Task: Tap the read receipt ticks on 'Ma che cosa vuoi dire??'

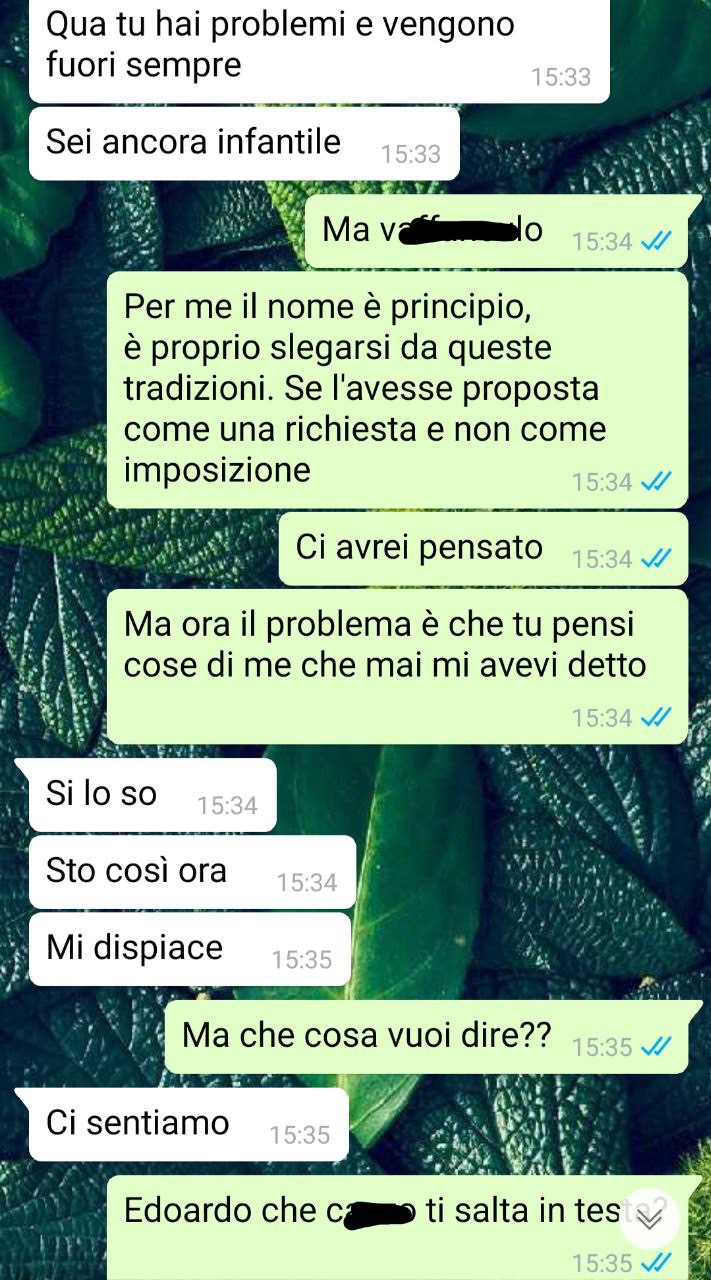Action: (655, 1046)
